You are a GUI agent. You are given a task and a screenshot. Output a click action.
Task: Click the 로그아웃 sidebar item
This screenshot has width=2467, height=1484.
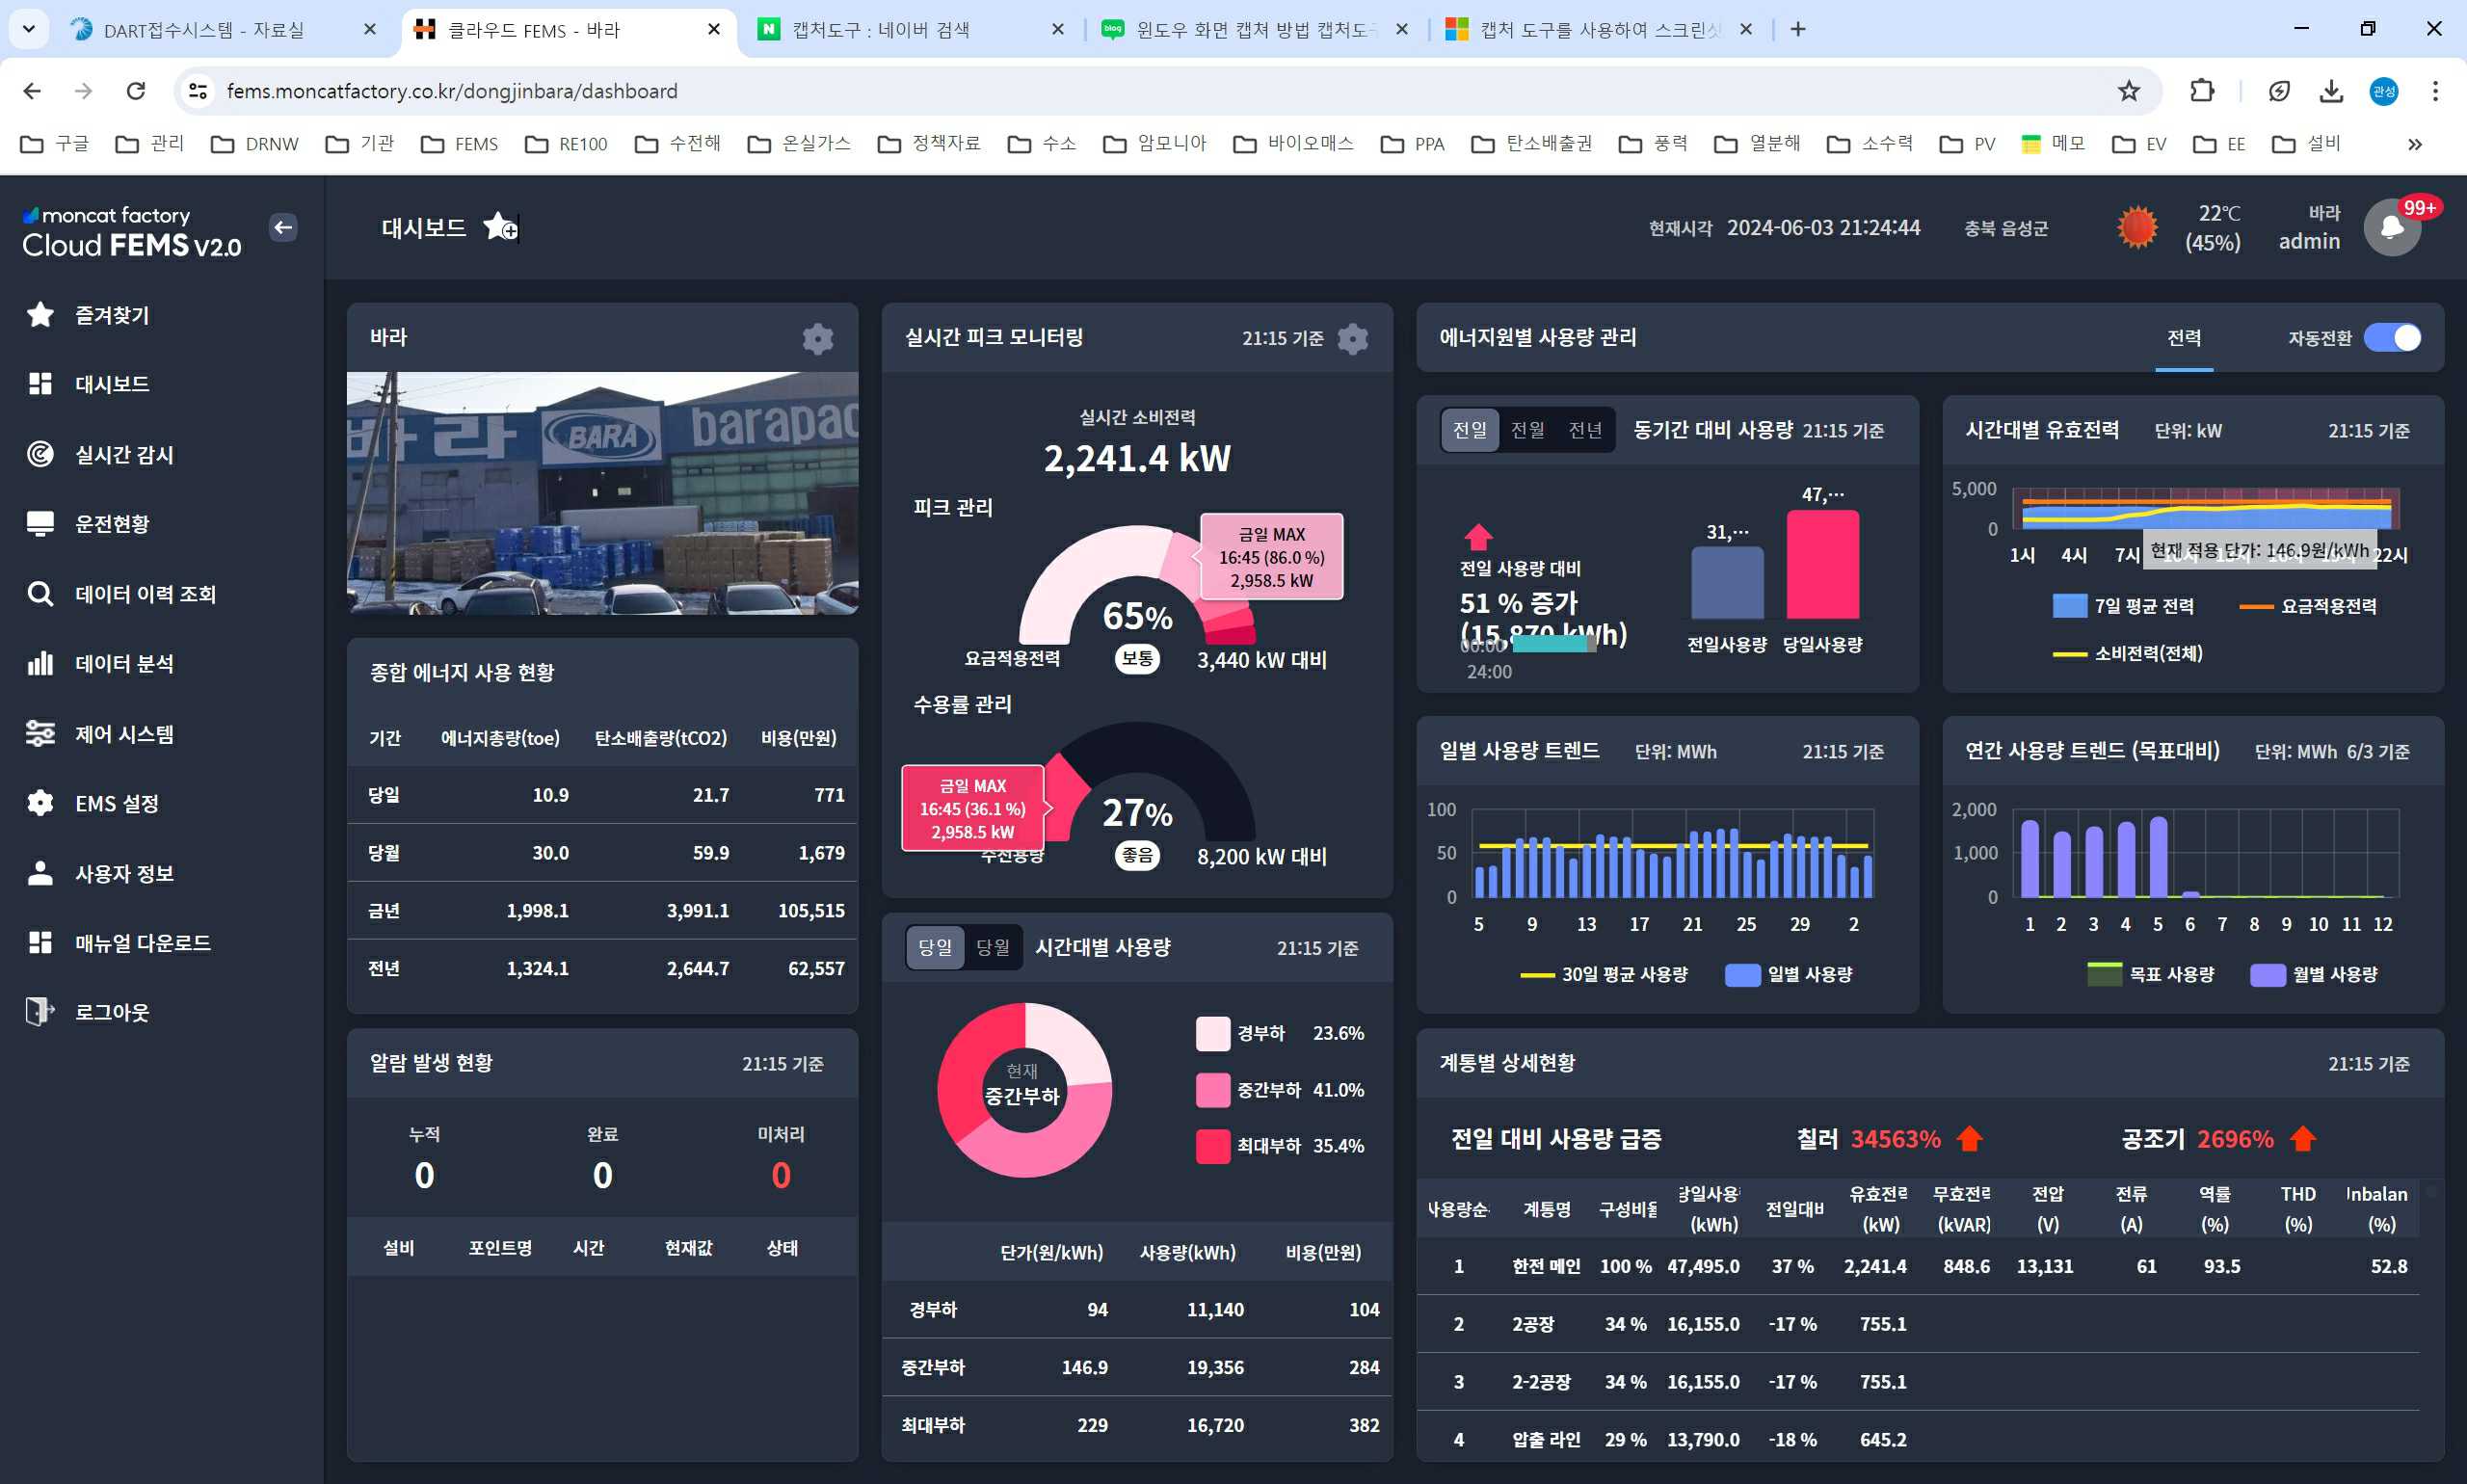point(111,1012)
